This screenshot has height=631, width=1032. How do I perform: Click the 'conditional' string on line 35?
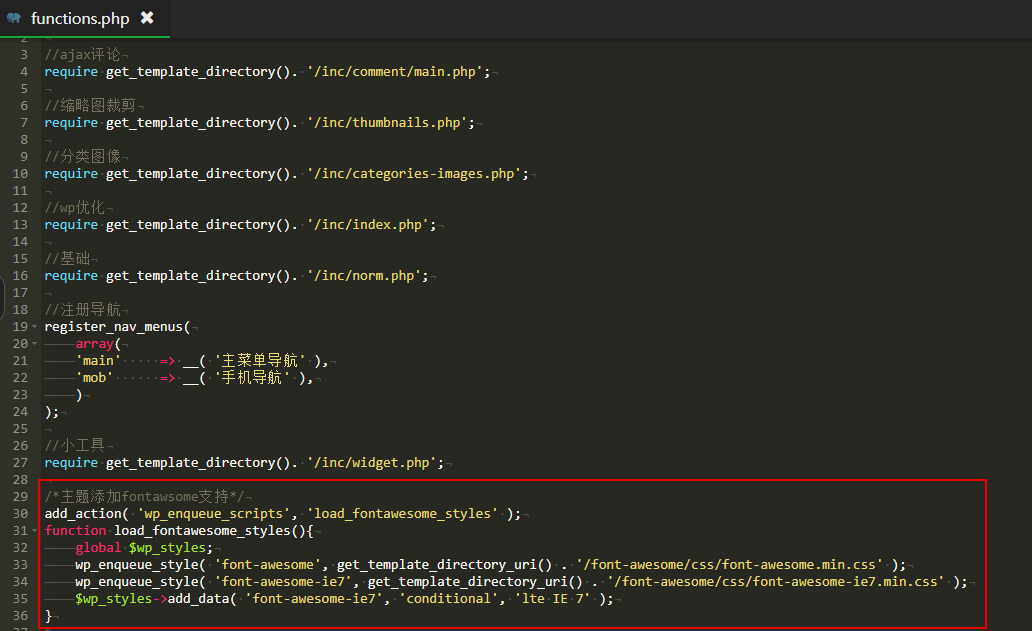[x=448, y=599]
